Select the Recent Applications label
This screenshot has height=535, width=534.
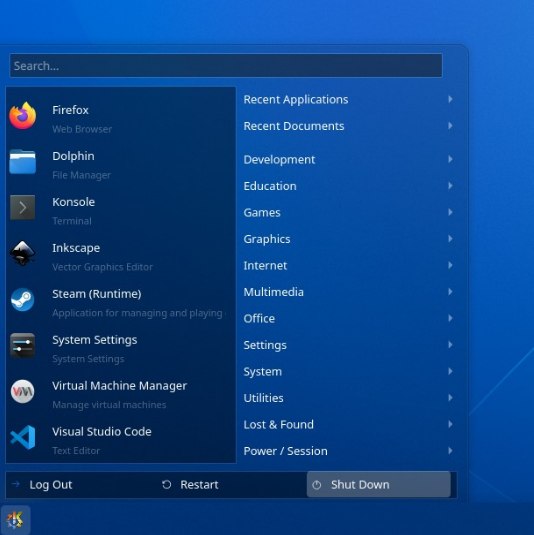pos(296,100)
